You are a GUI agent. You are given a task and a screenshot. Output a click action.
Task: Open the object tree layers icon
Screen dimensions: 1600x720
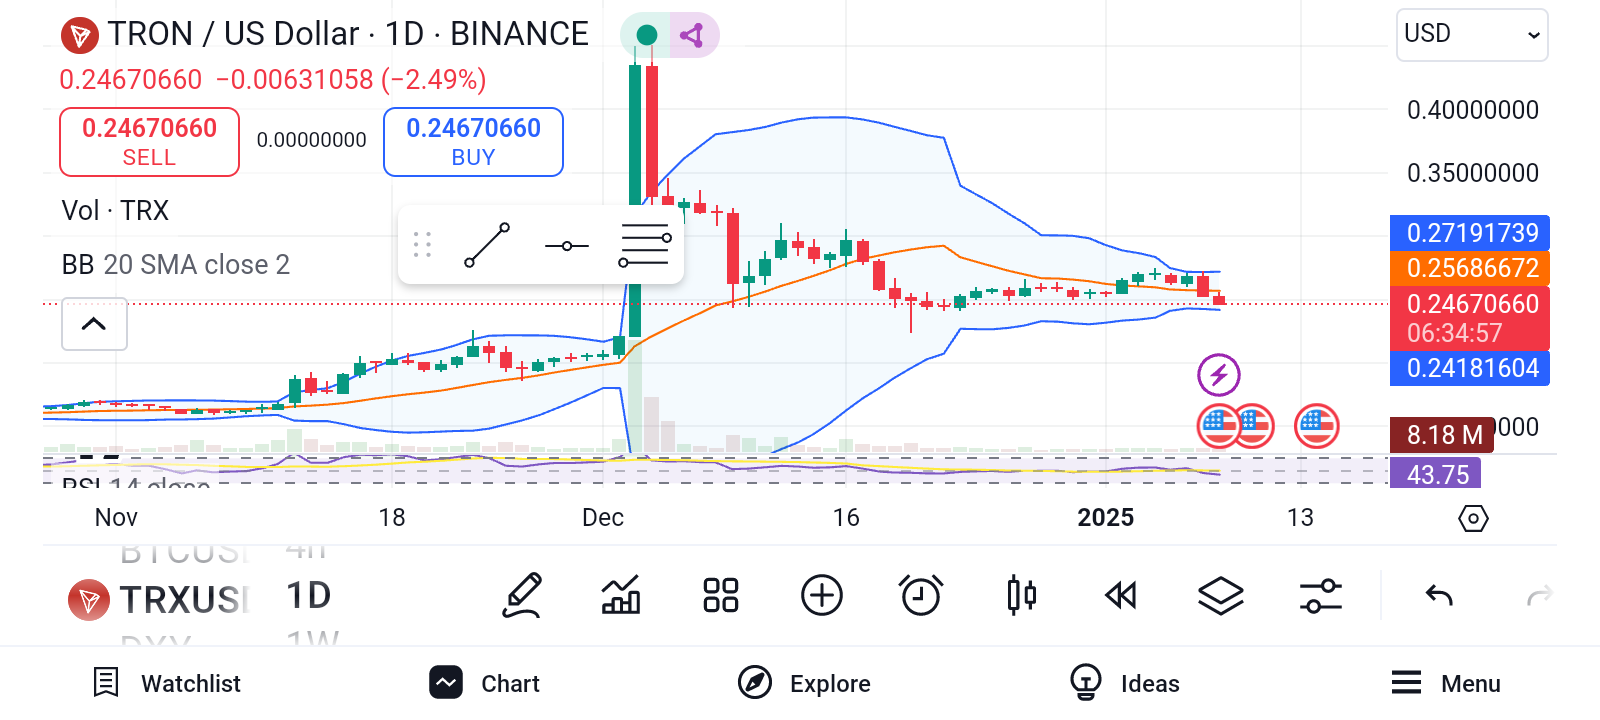(x=1221, y=596)
